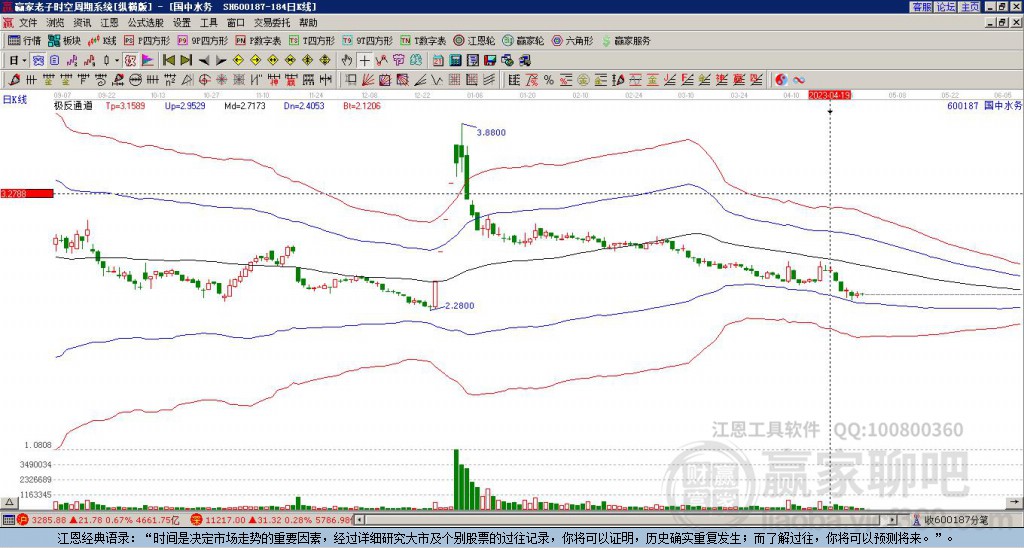Click the black right arrow icon
This screenshot has height=548, width=1024.
coord(221,61)
